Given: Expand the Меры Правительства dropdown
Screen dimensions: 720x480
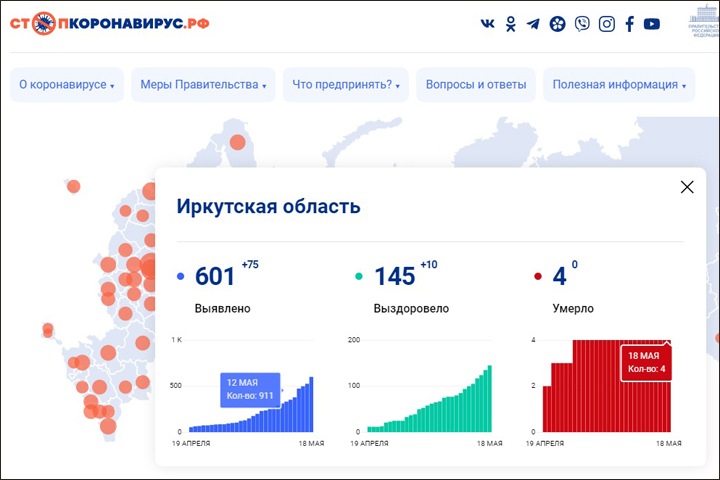Looking at the screenshot, I should click(203, 85).
